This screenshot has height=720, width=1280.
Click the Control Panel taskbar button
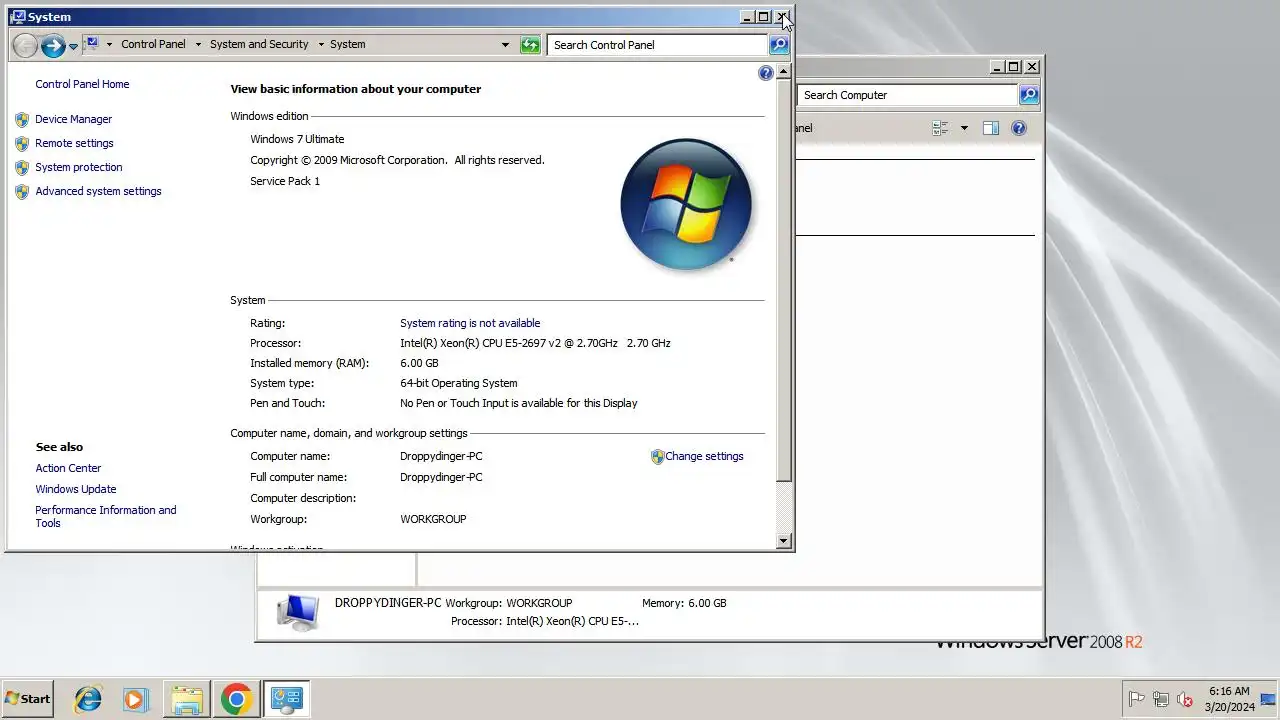coord(286,699)
